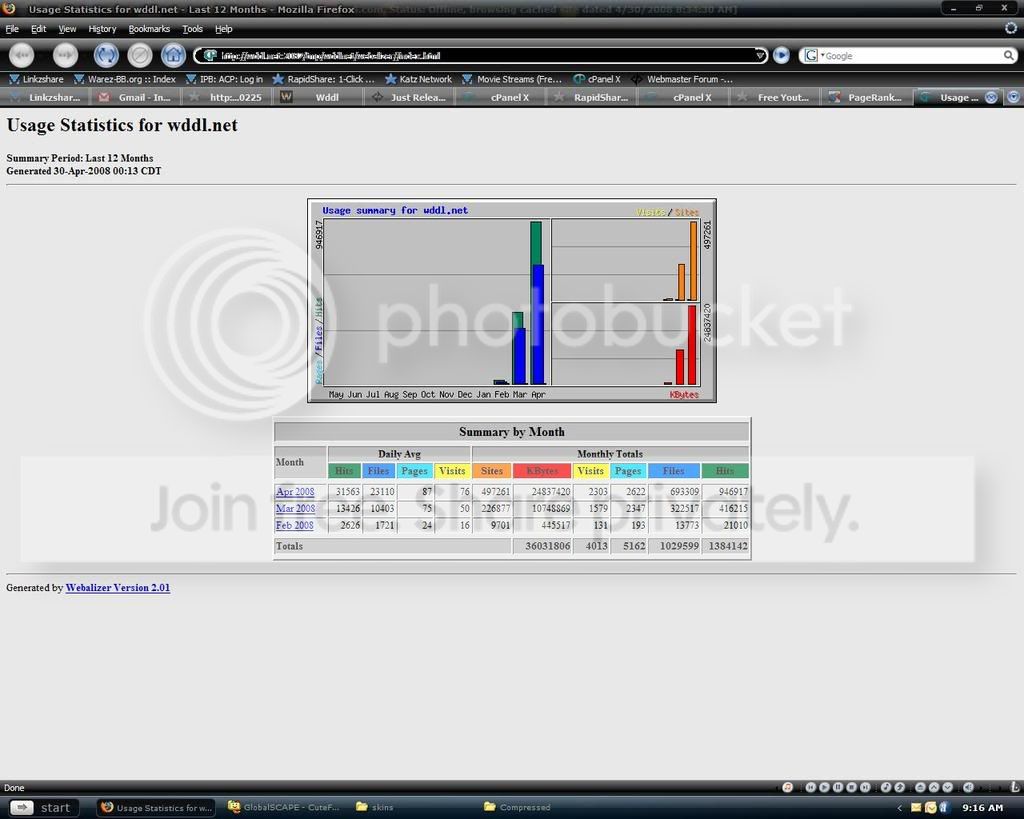This screenshot has width=1024, height=819.
Task: Click the Google search magnifier icon
Action: (1009, 56)
